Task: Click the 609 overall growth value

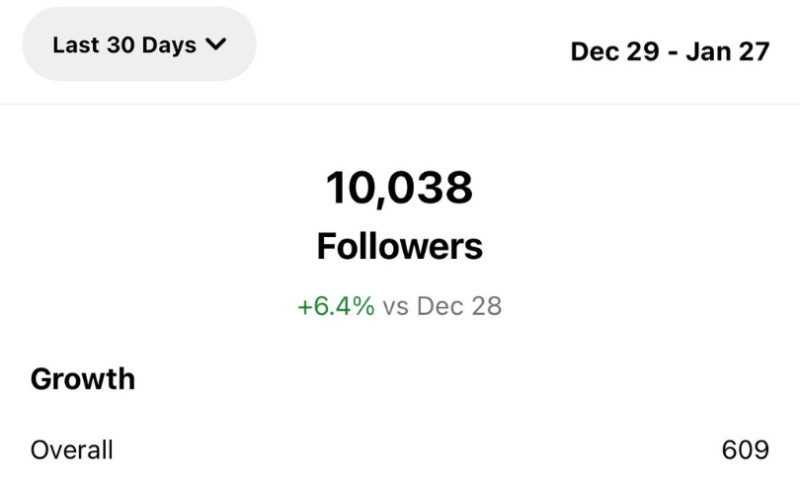Action: click(x=745, y=450)
